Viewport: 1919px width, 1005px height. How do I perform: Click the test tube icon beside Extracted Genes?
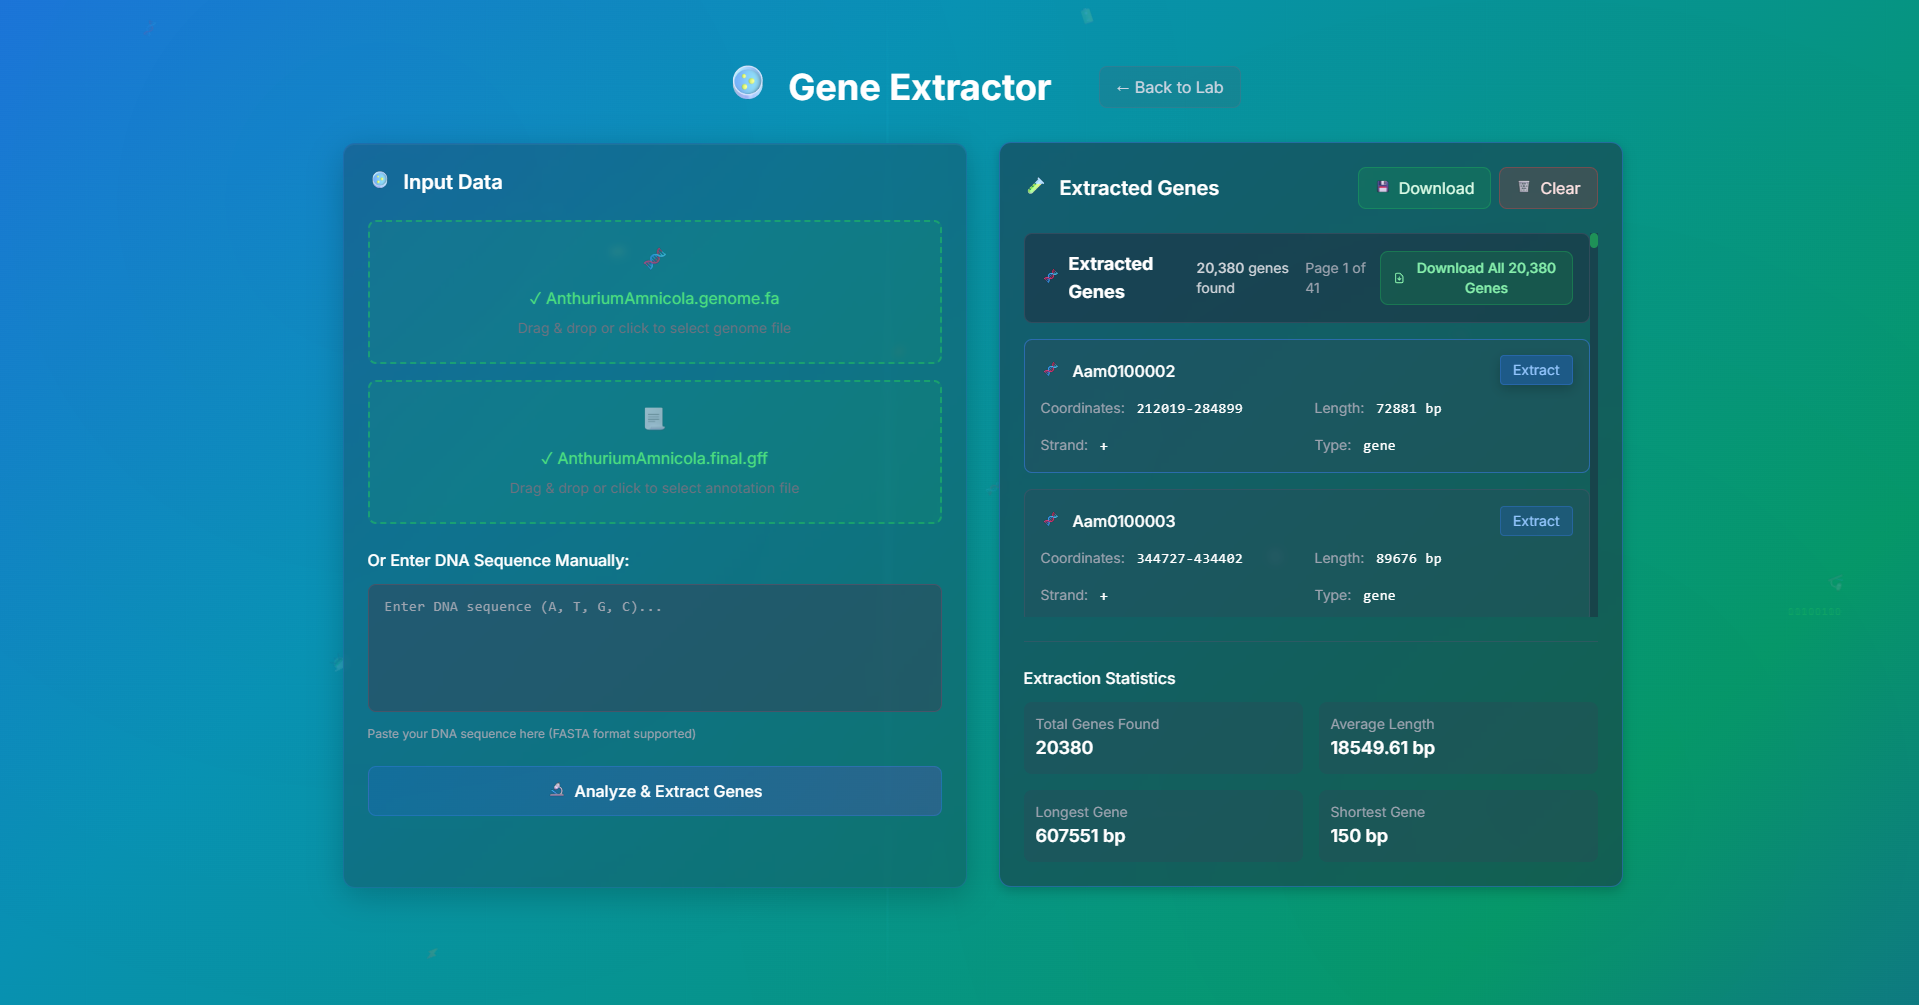1037,187
